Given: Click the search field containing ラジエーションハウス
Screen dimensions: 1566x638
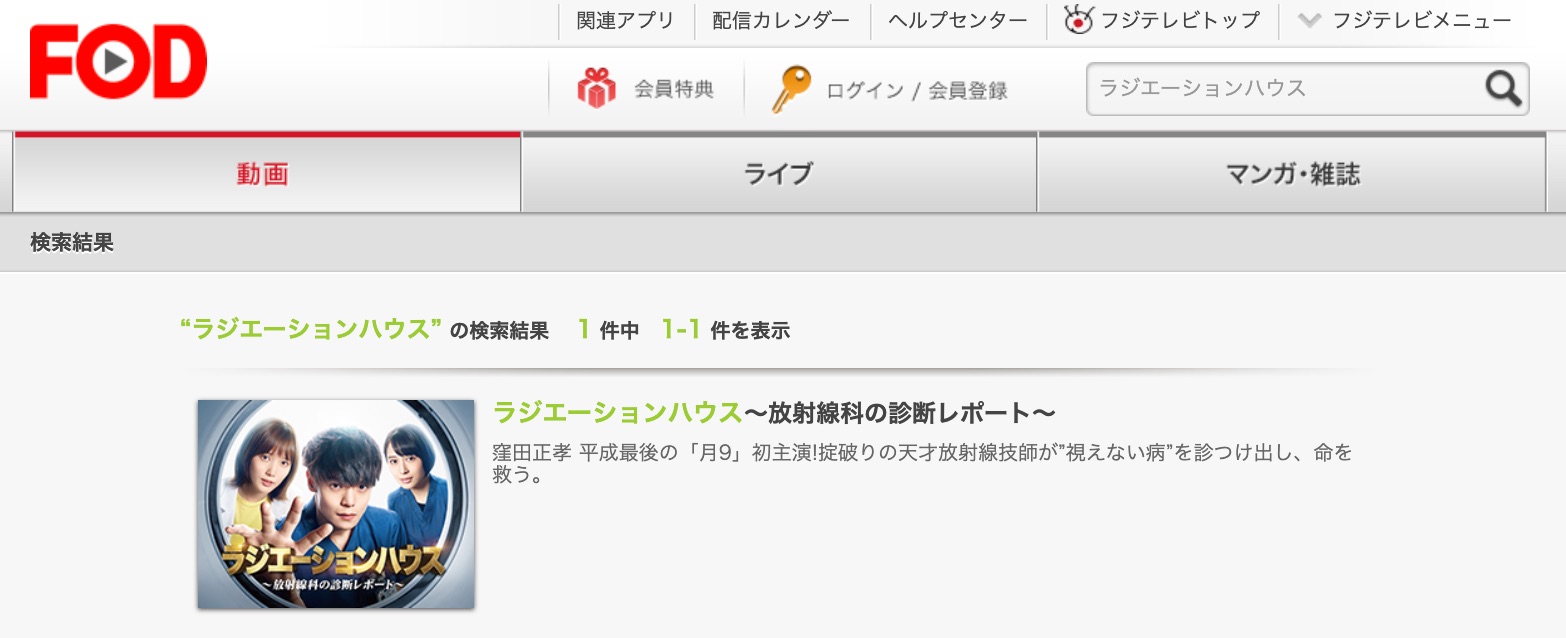Looking at the screenshot, I should pyautogui.click(x=1285, y=88).
